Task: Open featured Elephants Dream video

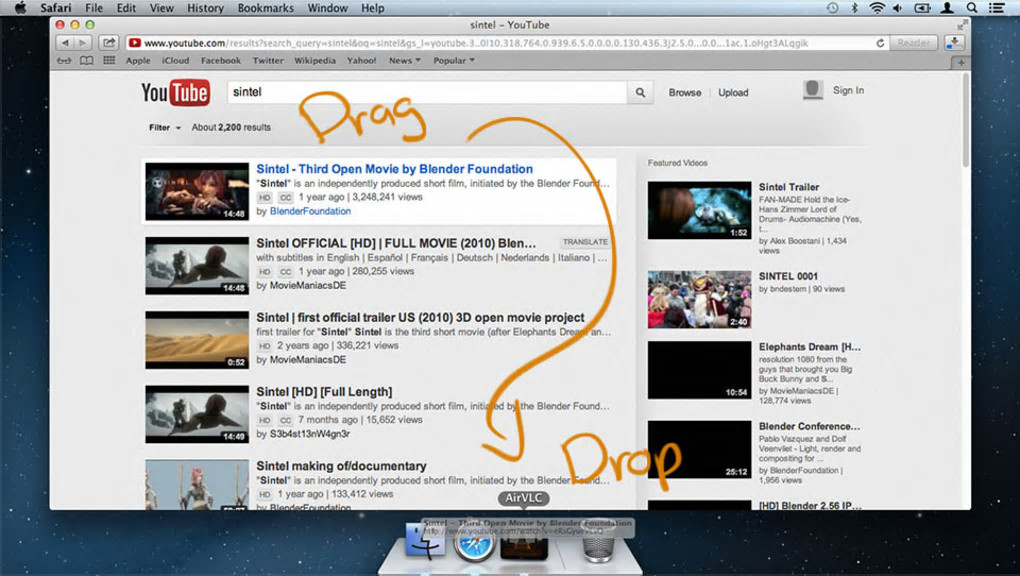Action: tap(809, 347)
